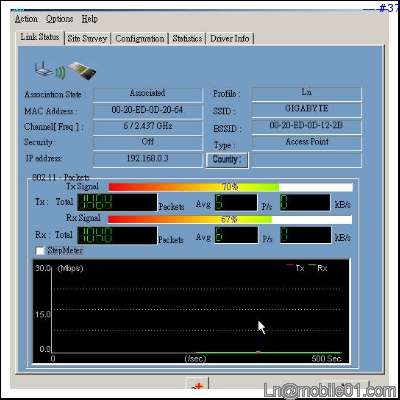Click the Profile field showing Ln
Image resolution: width=400 pixels, height=400 pixels.
tap(307, 94)
